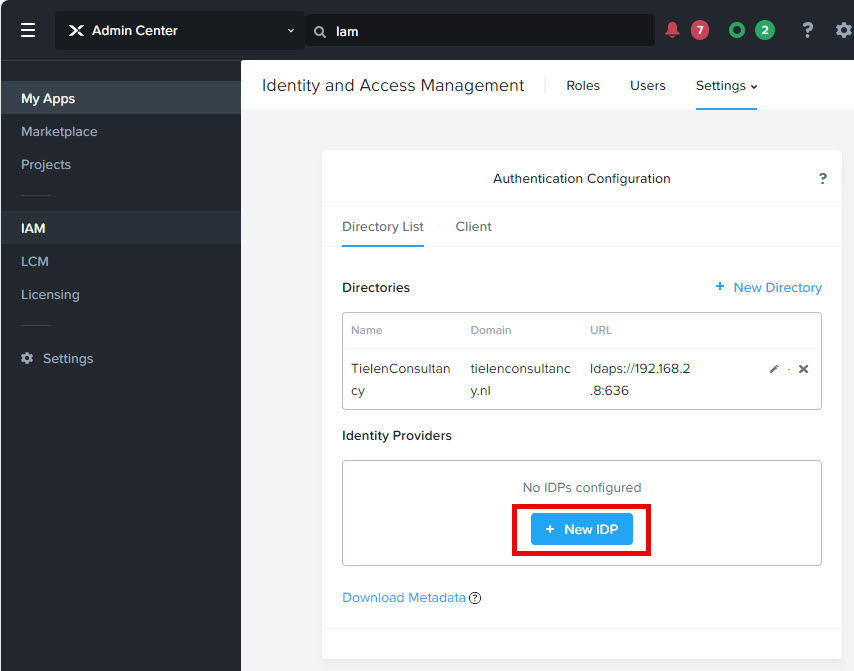Expand the Settings dropdown in the header

point(726,86)
